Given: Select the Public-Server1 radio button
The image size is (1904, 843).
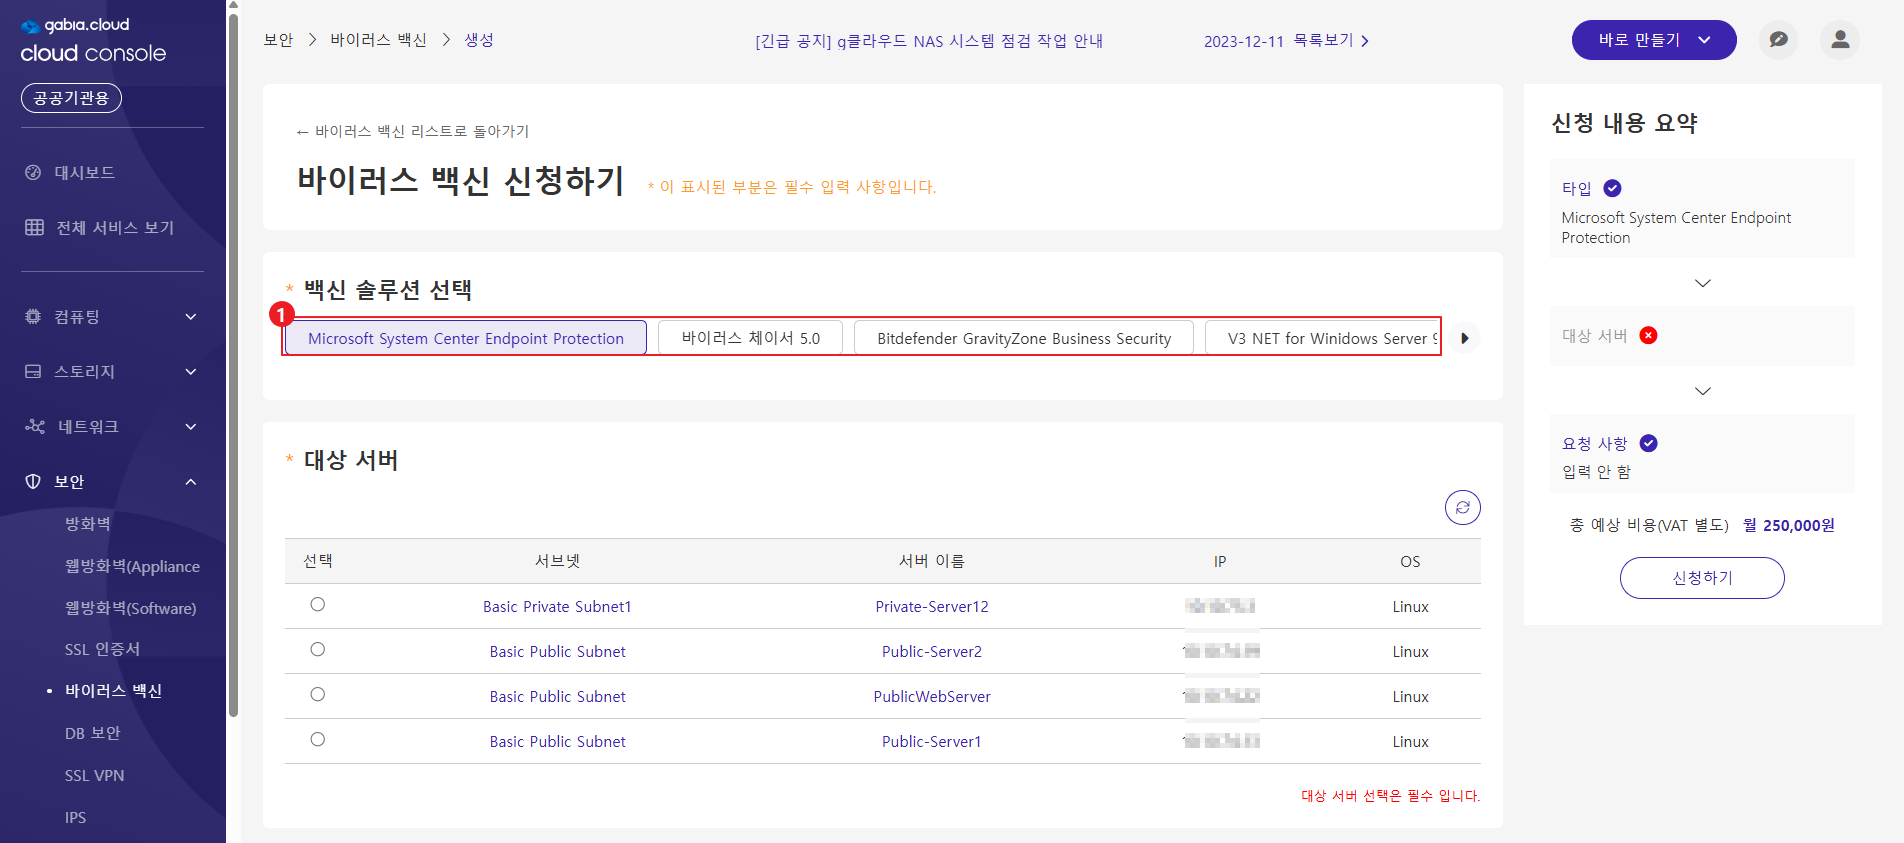Looking at the screenshot, I should coord(317,739).
